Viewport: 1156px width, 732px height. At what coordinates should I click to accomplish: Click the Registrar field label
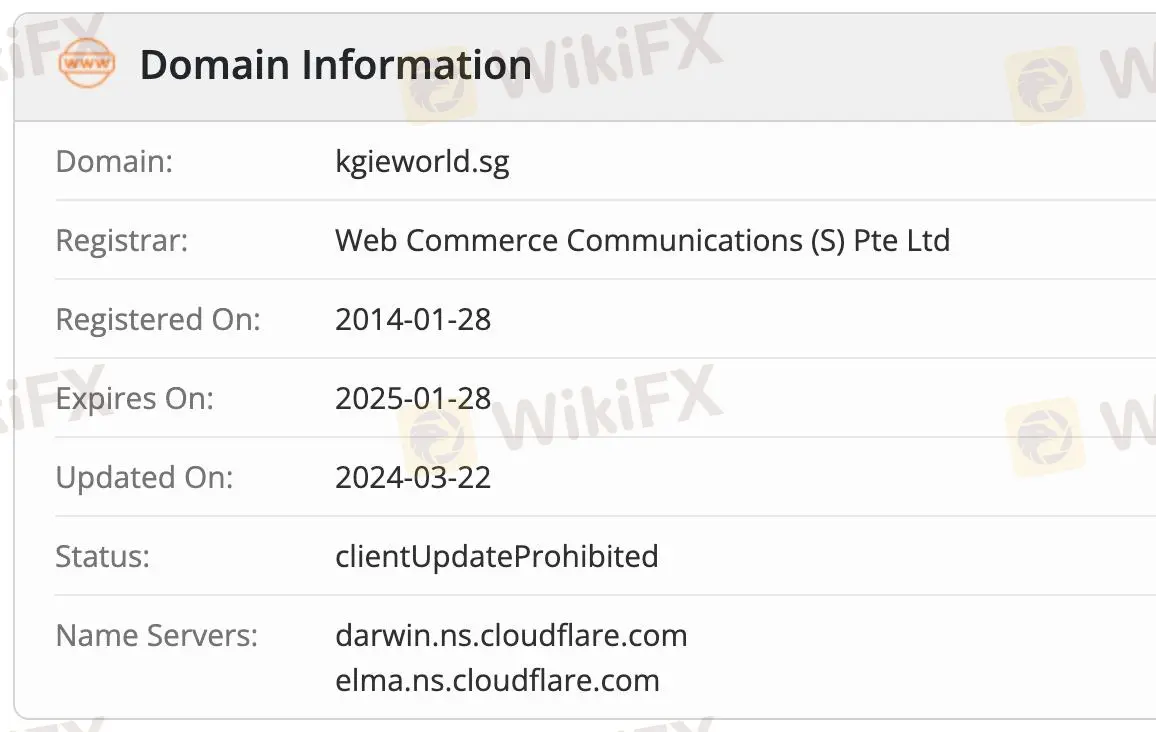coord(121,240)
